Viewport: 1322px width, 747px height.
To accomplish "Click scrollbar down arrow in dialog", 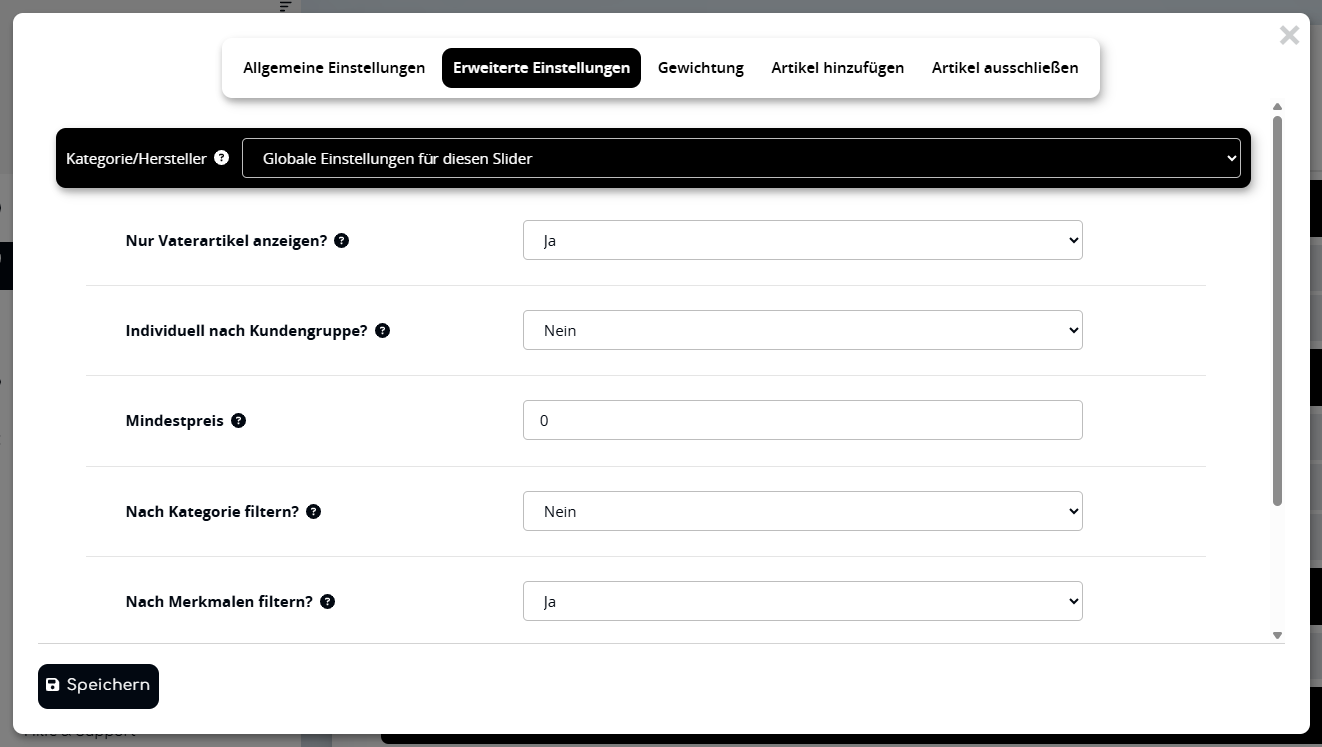I will [x=1277, y=635].
